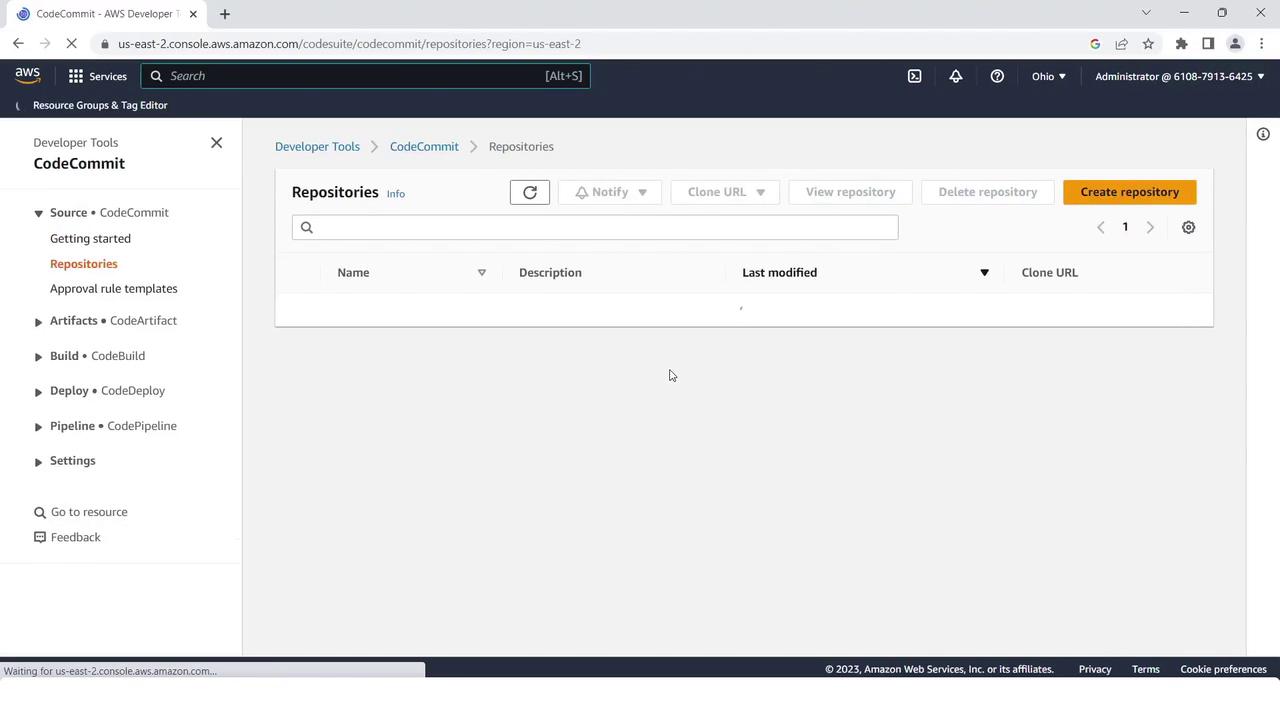Image resolution: width=1280 pixels, height=720 pixels.
Task: Collapse the Source CodeCommit section
Action: [x=38, y=213]
